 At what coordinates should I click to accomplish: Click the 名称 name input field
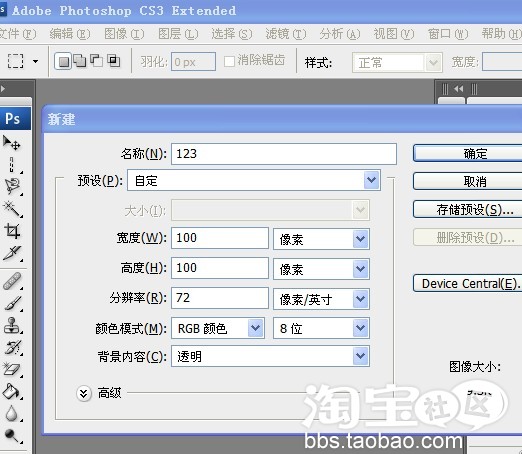tap(284, 154)
